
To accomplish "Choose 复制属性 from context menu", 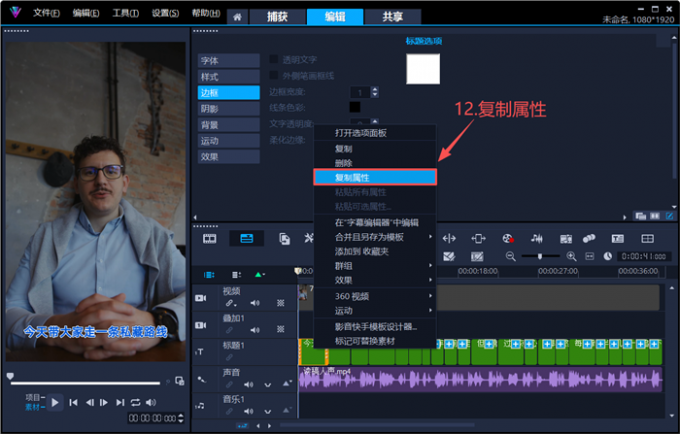I will click(375, 177).
